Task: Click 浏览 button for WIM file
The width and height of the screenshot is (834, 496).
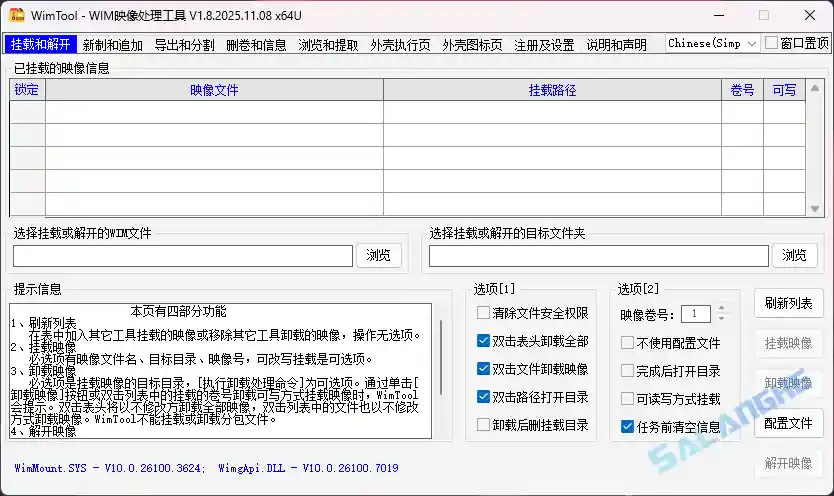Action: click(378, 256)
